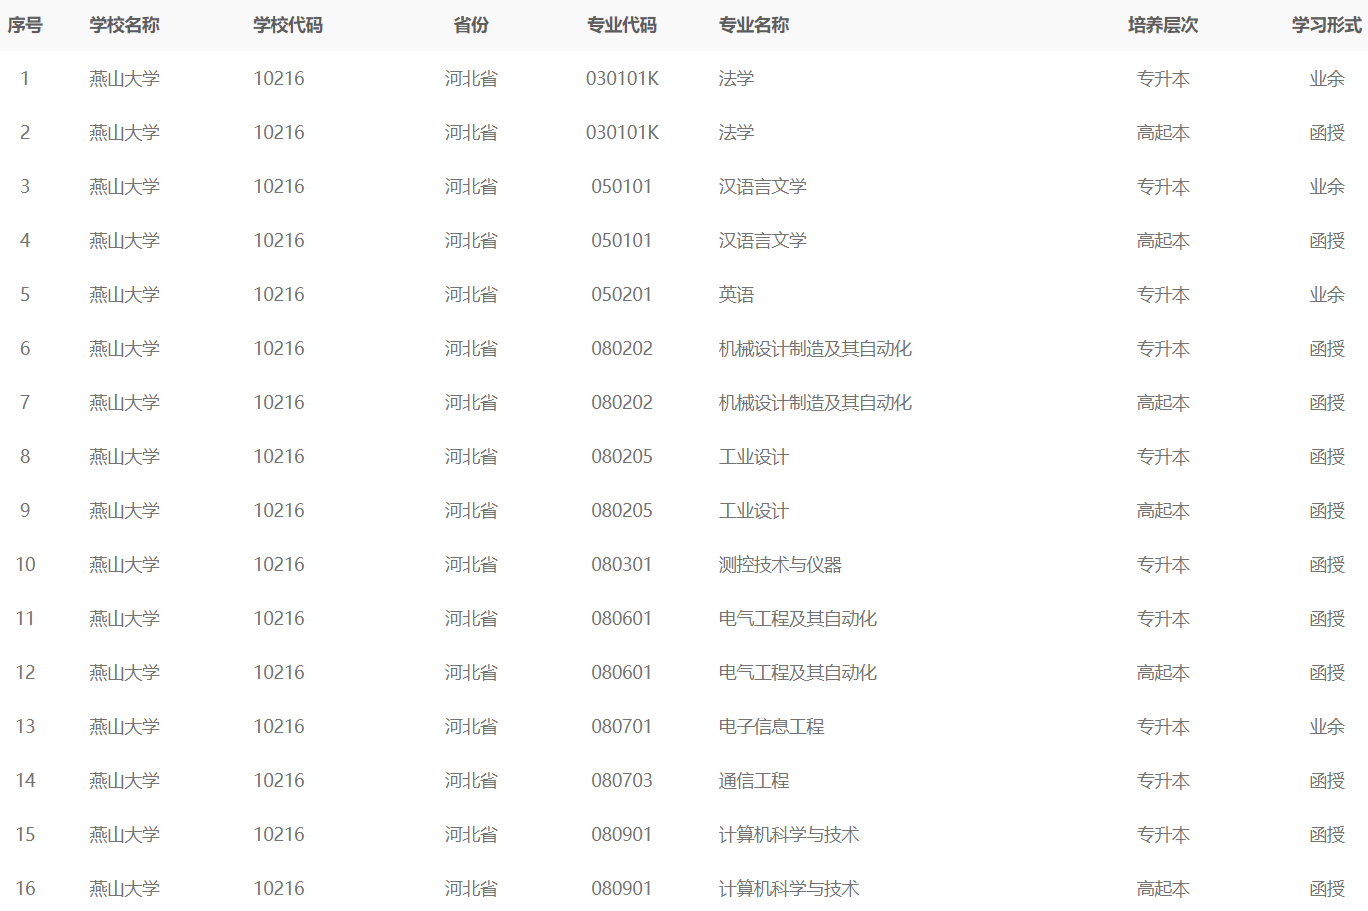
Task: Select 法学 in row 1
Action: click(x=736, y=79)
